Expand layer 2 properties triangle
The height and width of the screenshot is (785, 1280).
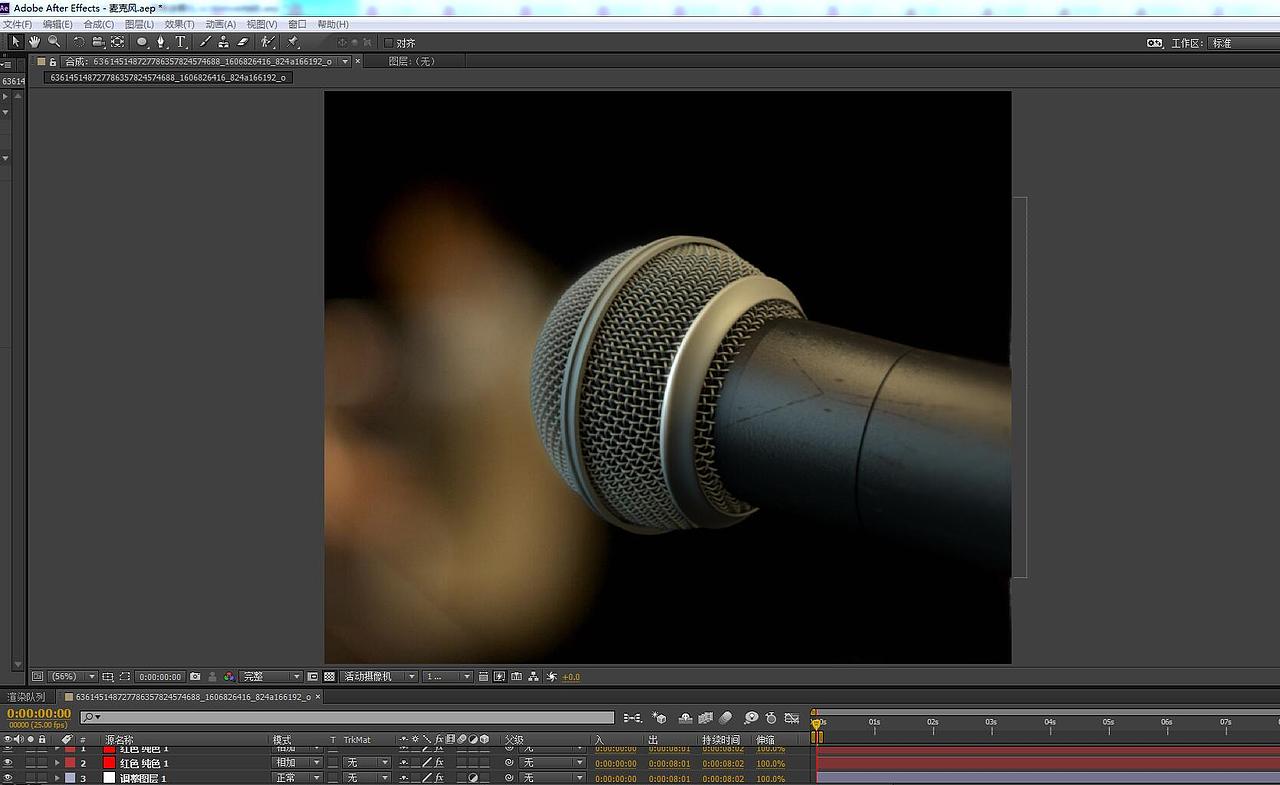(x=57, y=763)
